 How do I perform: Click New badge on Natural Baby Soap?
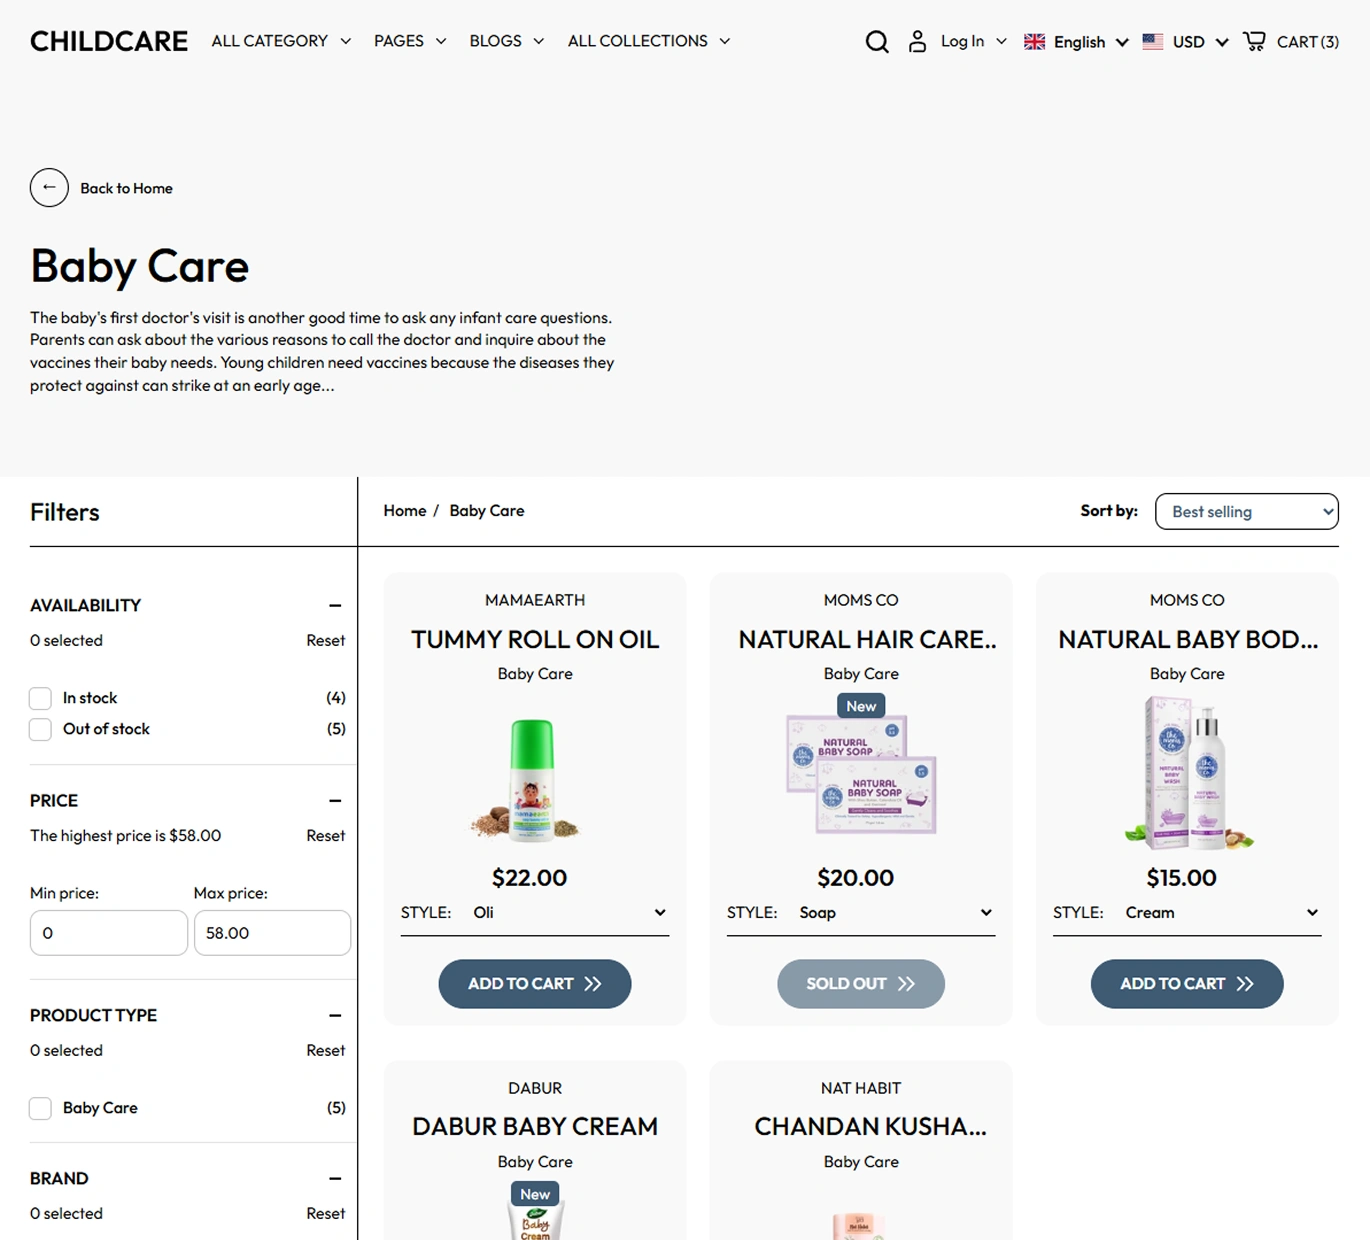861,706
